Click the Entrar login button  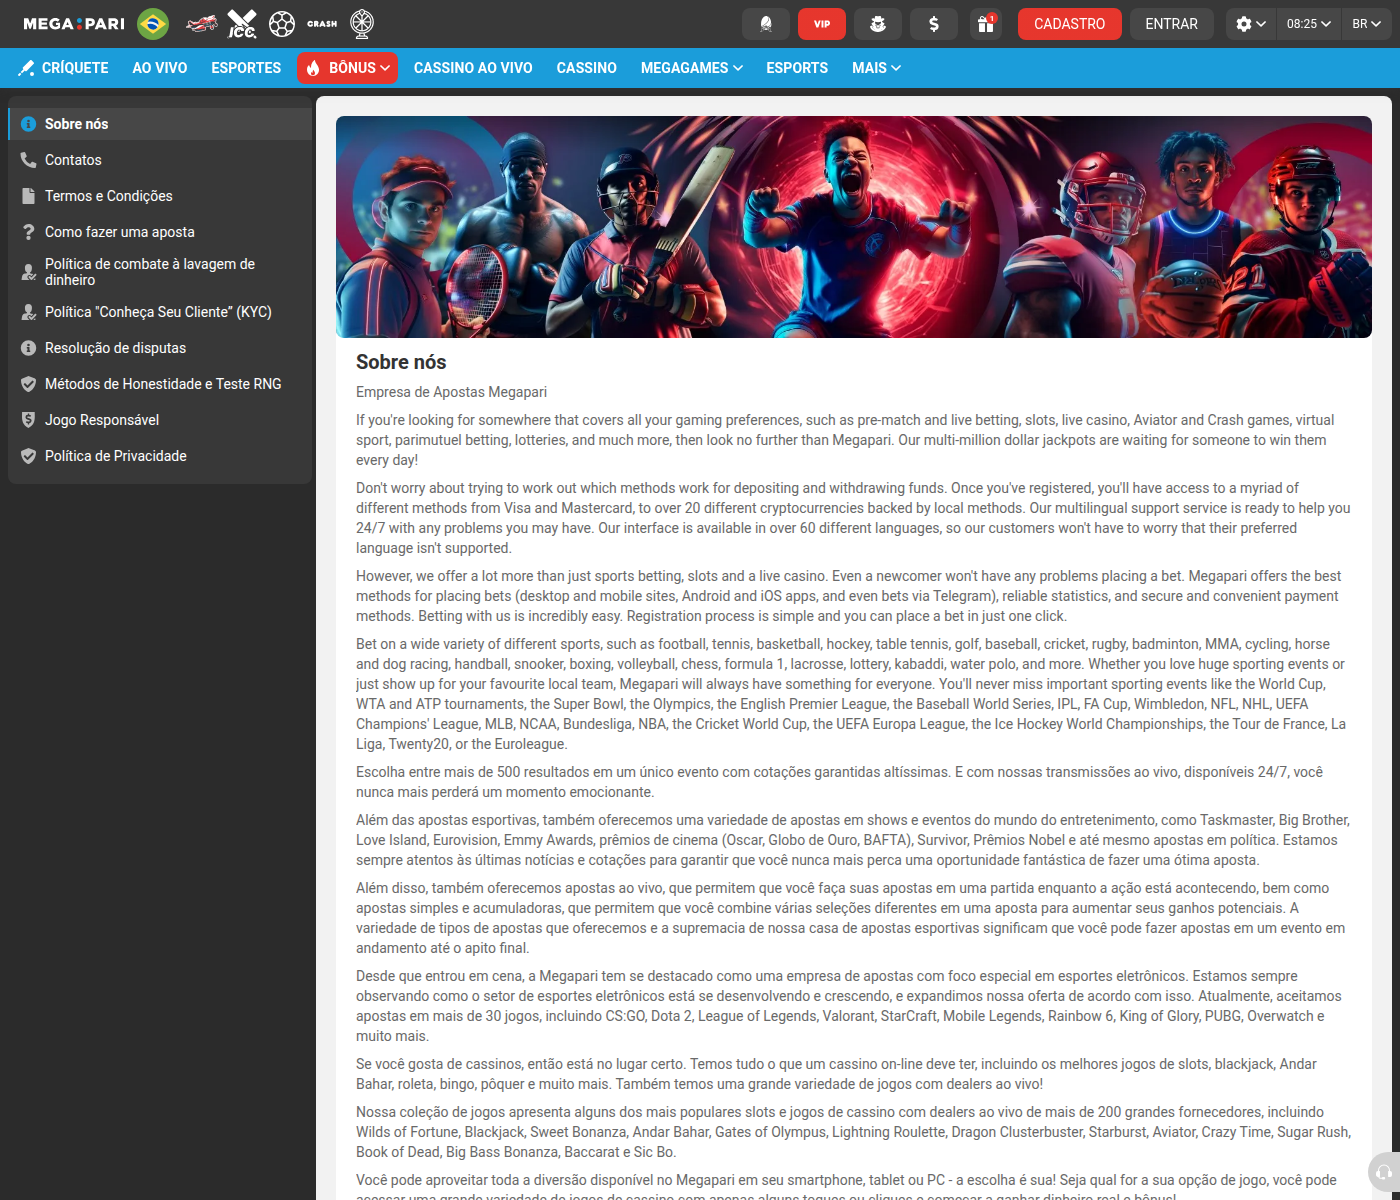(1171, 24)
